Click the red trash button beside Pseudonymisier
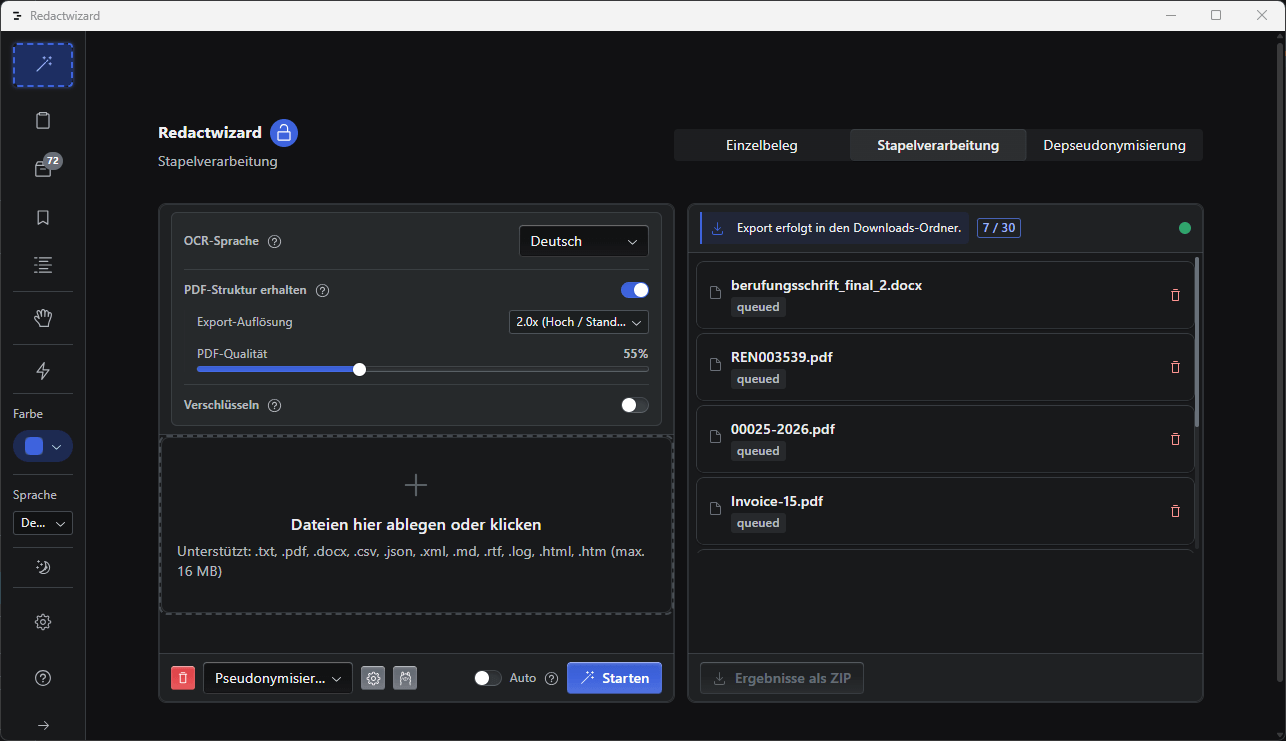Viewport: 1286px width, 741px height. pyautogui.click(x=183, y=678)
